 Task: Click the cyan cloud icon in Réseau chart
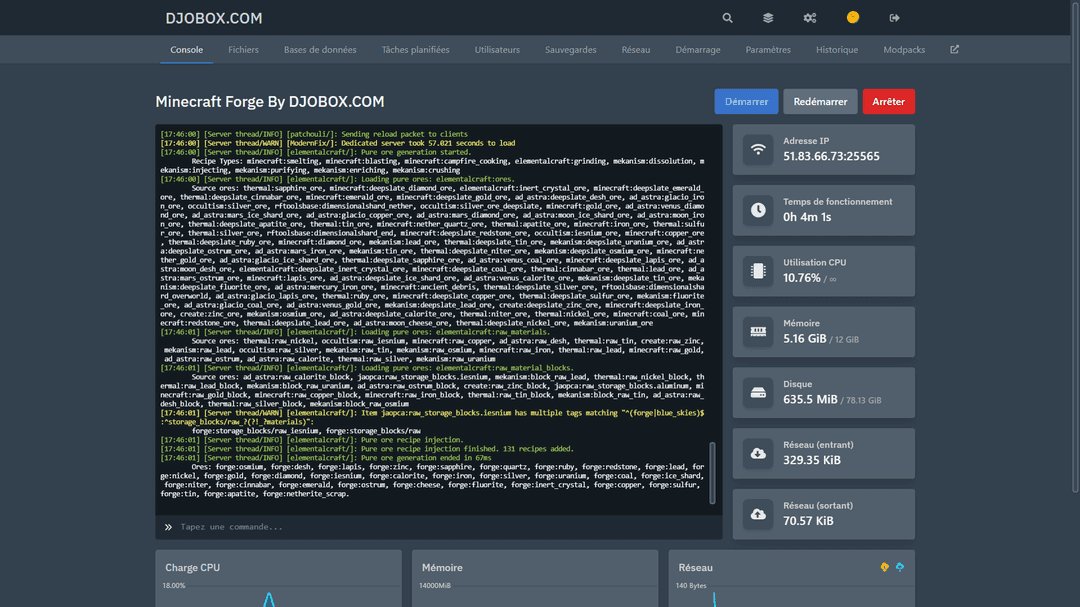click(900, 567)
